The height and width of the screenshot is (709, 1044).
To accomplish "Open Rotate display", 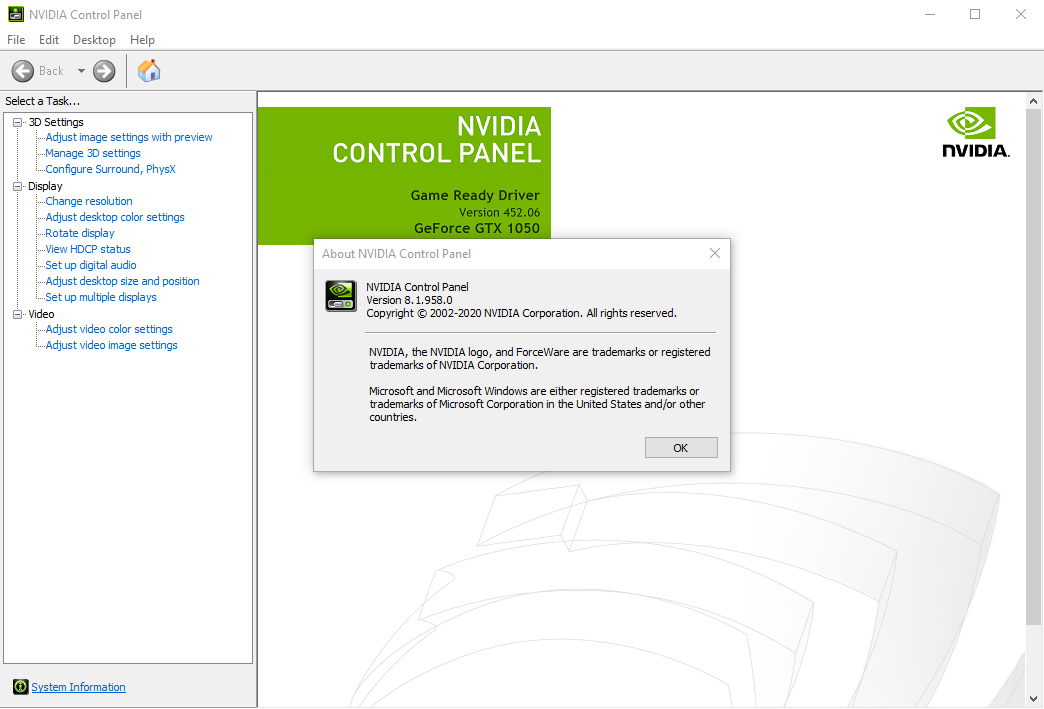I will pyautogui.click(x=80, y=233).
